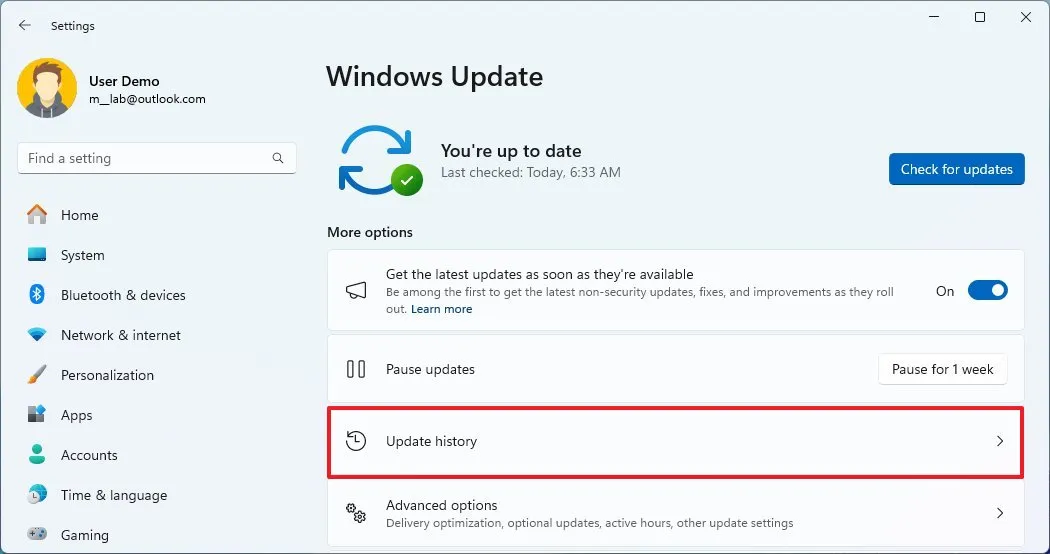This screenshot has height=554, width=1050.
Task: Click the back arrow in Settings
Action: click(x=25, y=25)
